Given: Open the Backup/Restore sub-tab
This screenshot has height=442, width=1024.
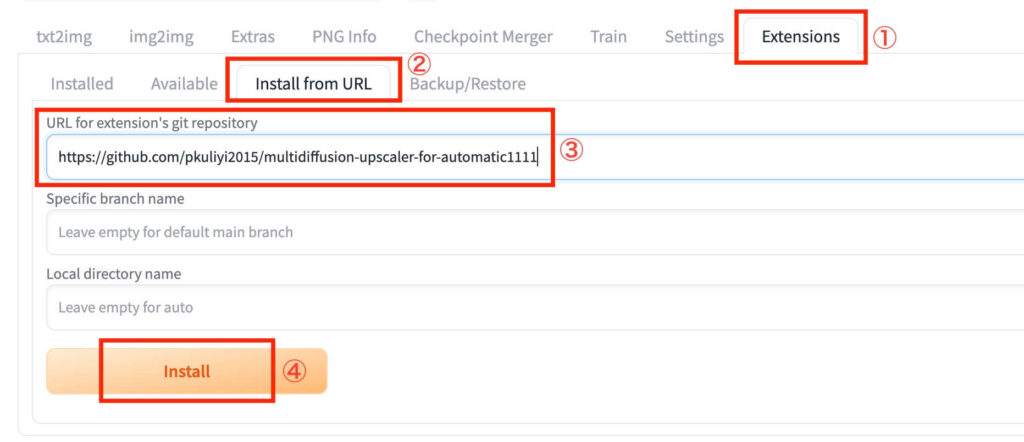Looking at the screenshot, I should click(x=467, y=84).
